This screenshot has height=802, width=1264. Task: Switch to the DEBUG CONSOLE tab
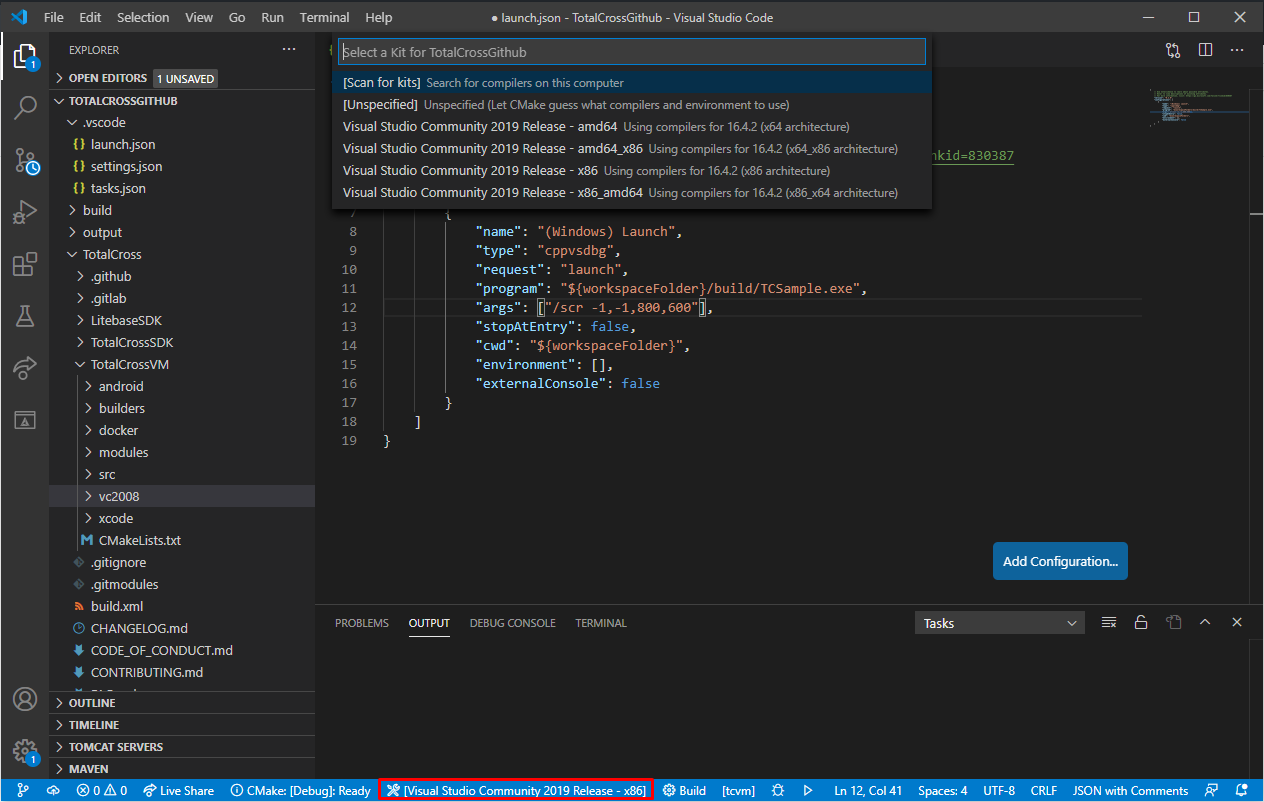click(x=512, y=623)
